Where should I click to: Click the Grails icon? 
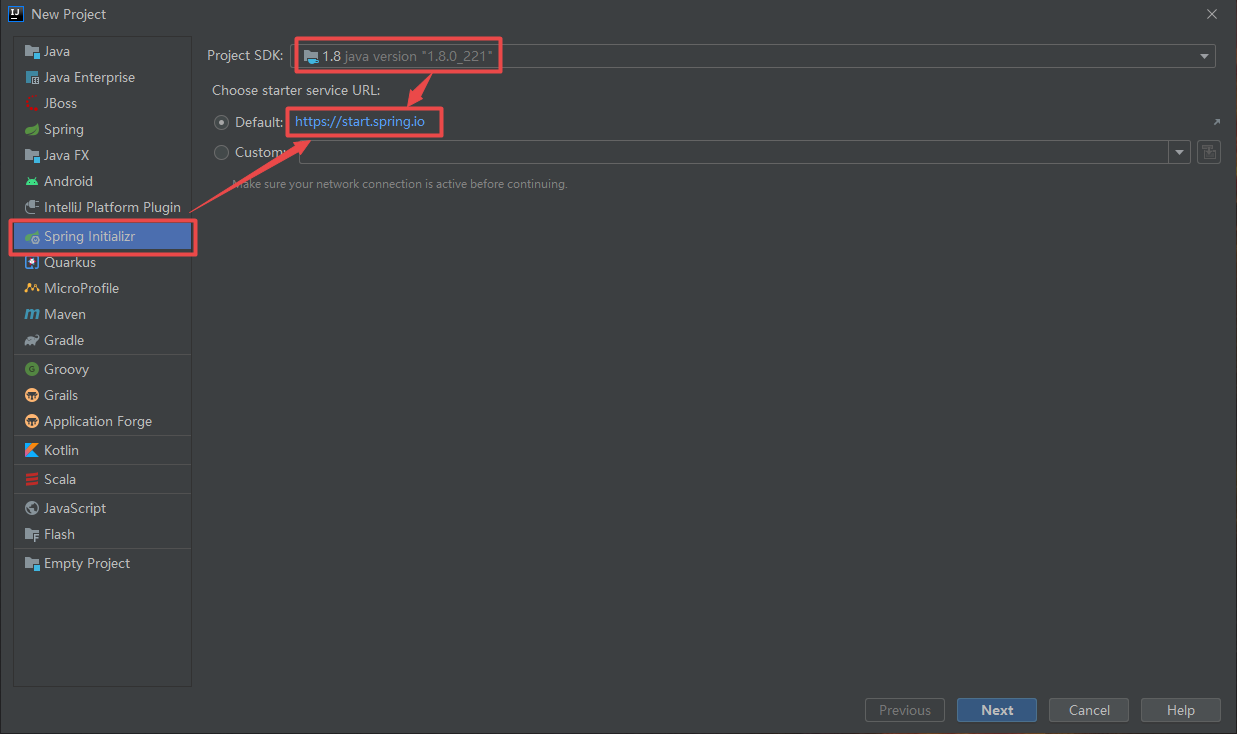pos(32,395)
